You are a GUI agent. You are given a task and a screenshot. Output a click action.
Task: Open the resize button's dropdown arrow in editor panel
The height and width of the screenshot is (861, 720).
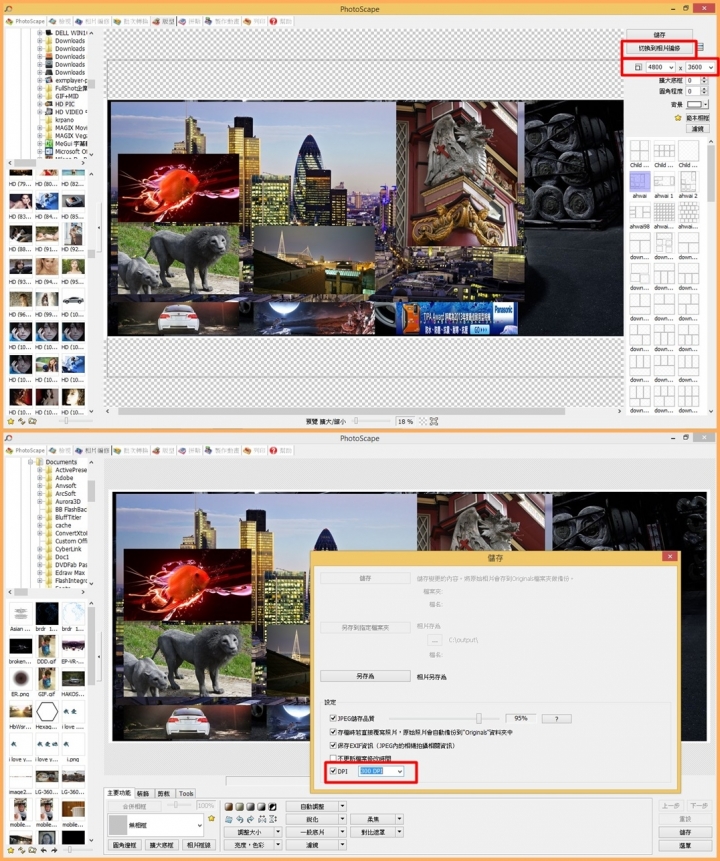click(x=278, y=832)
